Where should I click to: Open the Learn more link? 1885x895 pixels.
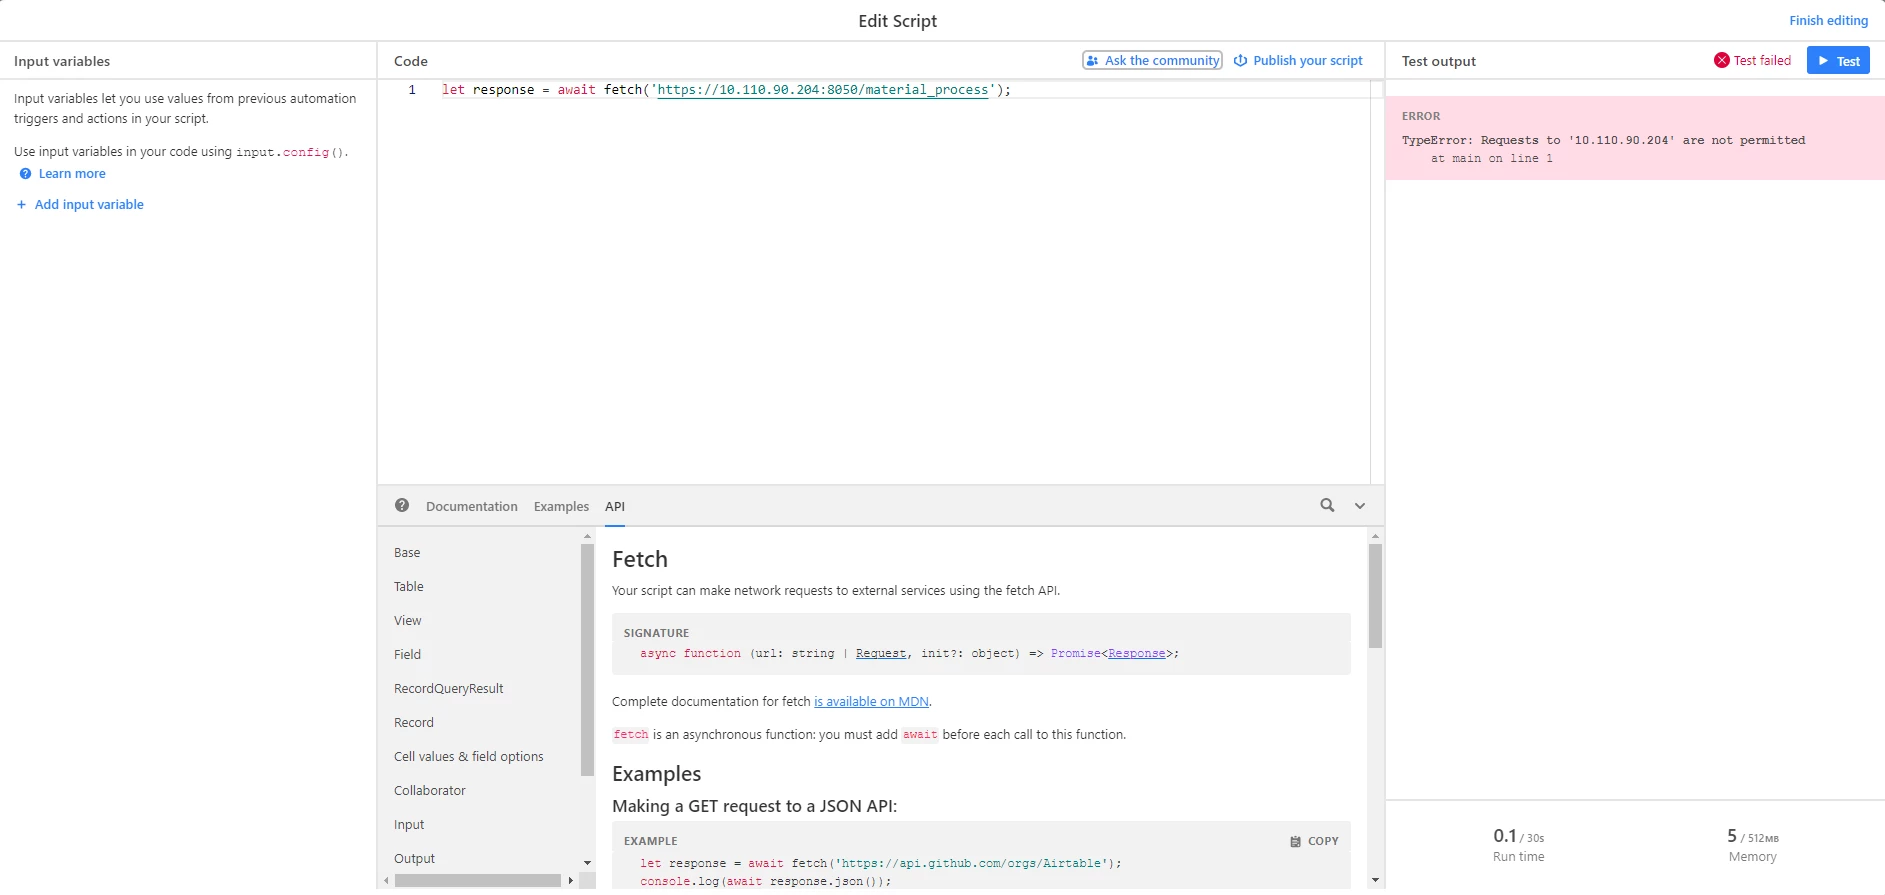pos(72,174)
